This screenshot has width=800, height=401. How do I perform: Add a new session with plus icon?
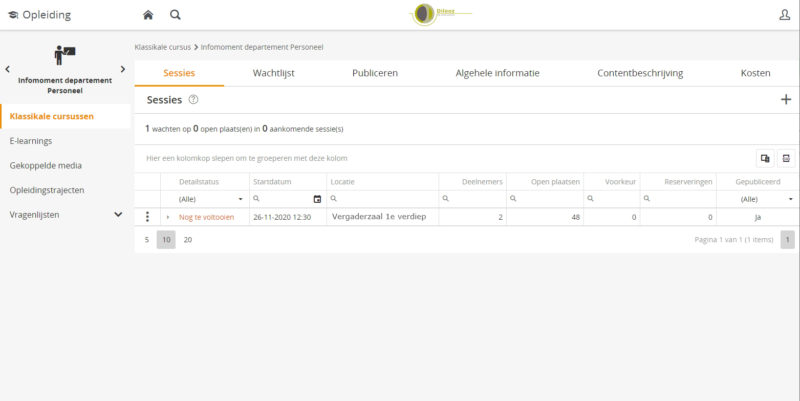tap(786, 99)
